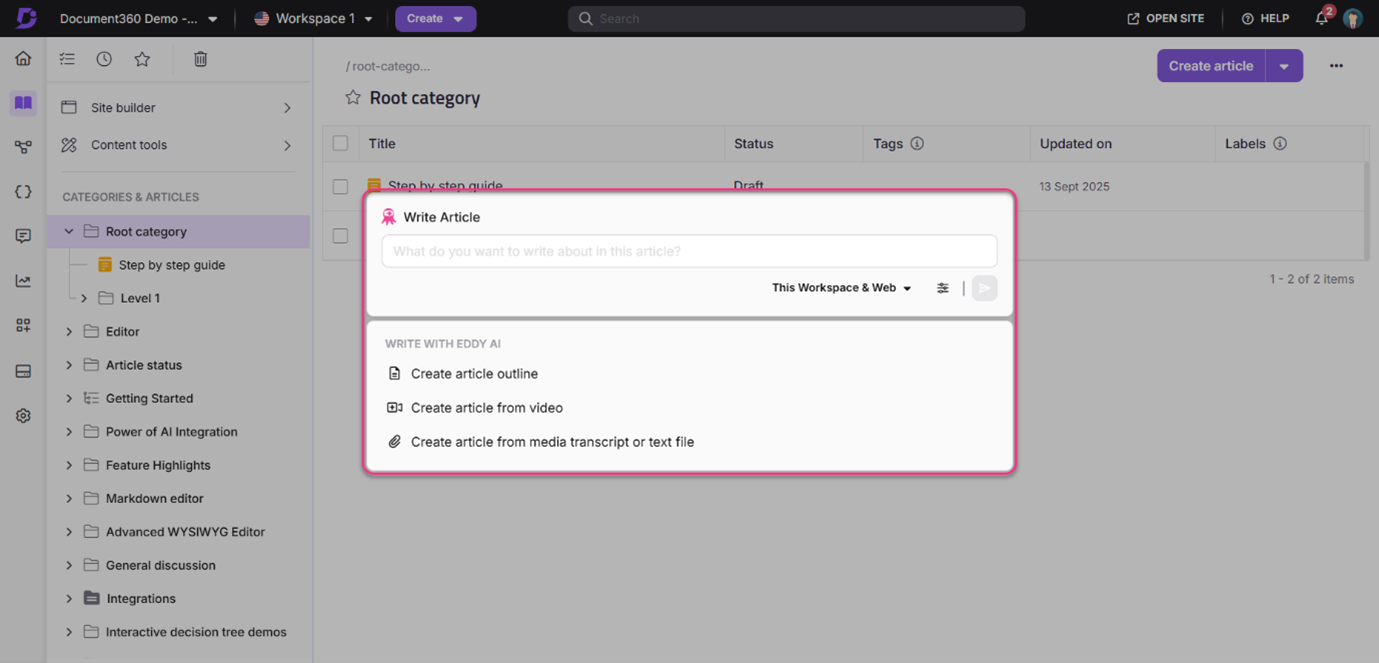Screen dimensions: 1379x663
Task: Click the Eddy AI Write Article icon
Action: coord(389,217)
